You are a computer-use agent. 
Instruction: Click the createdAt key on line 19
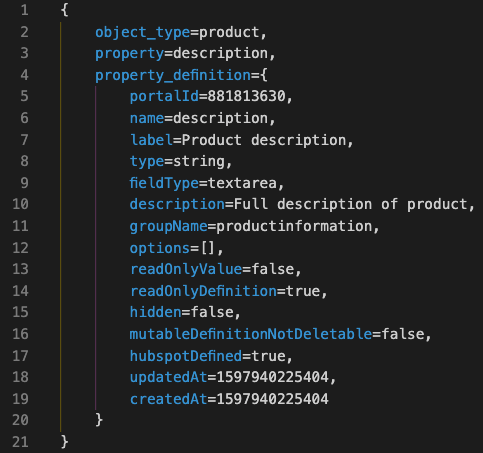[x=168, y=399]
